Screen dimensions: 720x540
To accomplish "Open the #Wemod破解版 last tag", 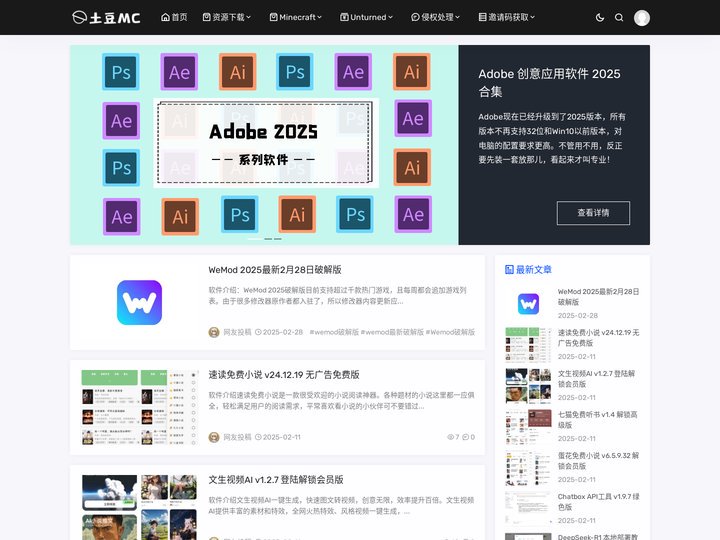I will click(x=450, y=332).
